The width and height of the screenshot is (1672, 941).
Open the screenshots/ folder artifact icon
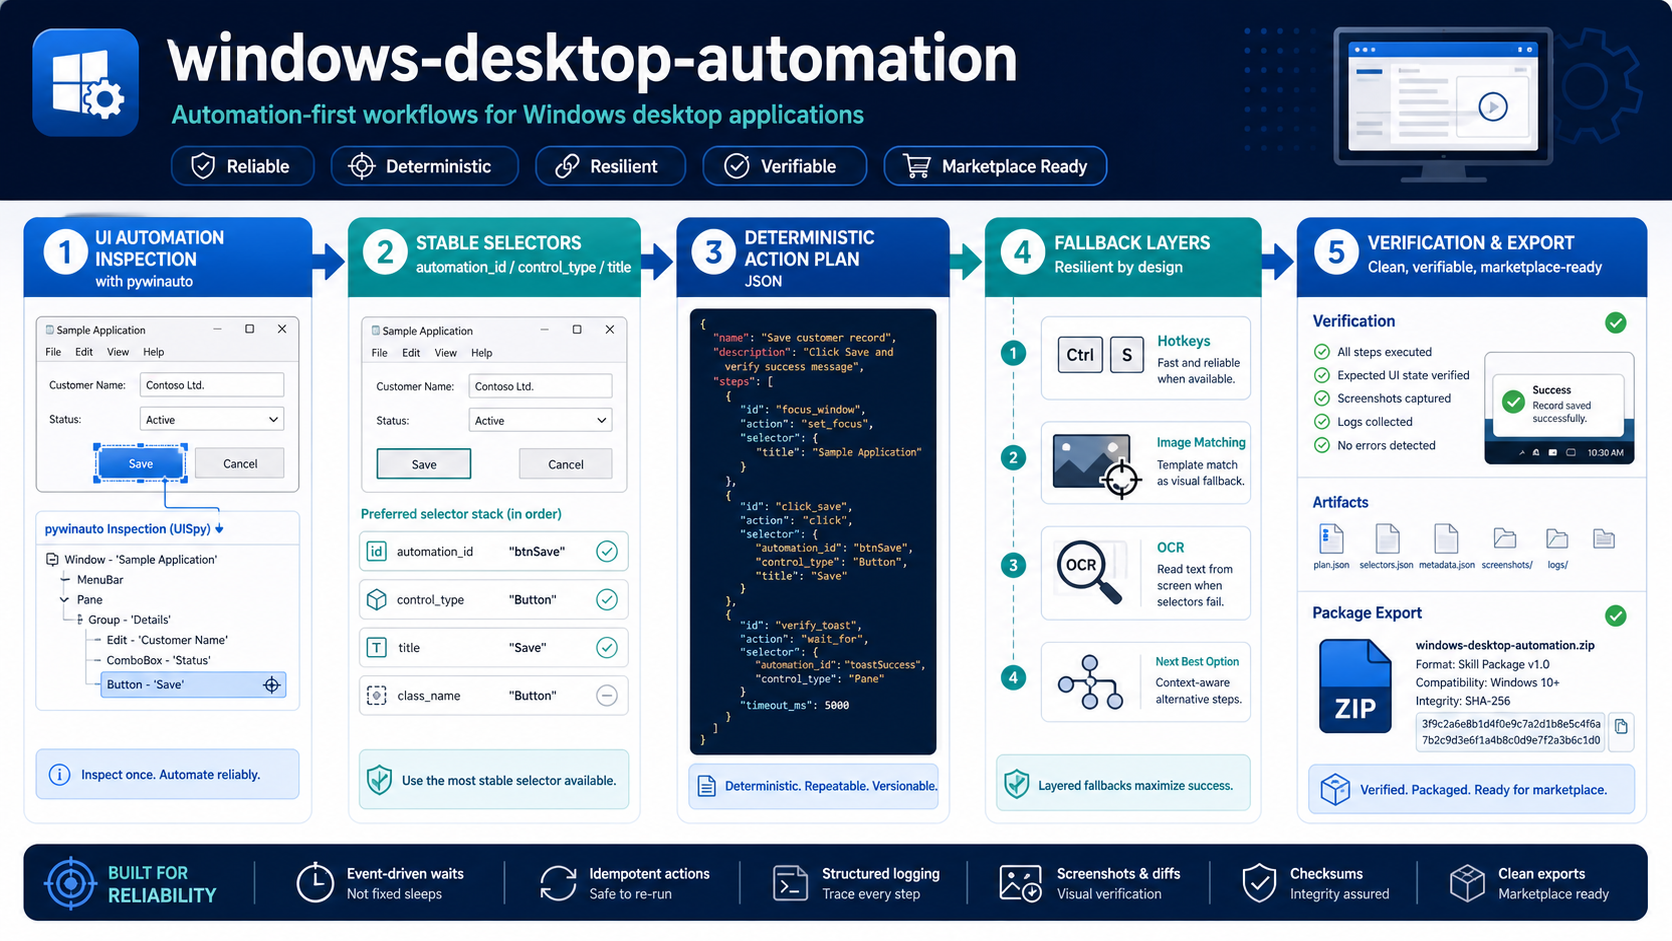coord(1505,539)
